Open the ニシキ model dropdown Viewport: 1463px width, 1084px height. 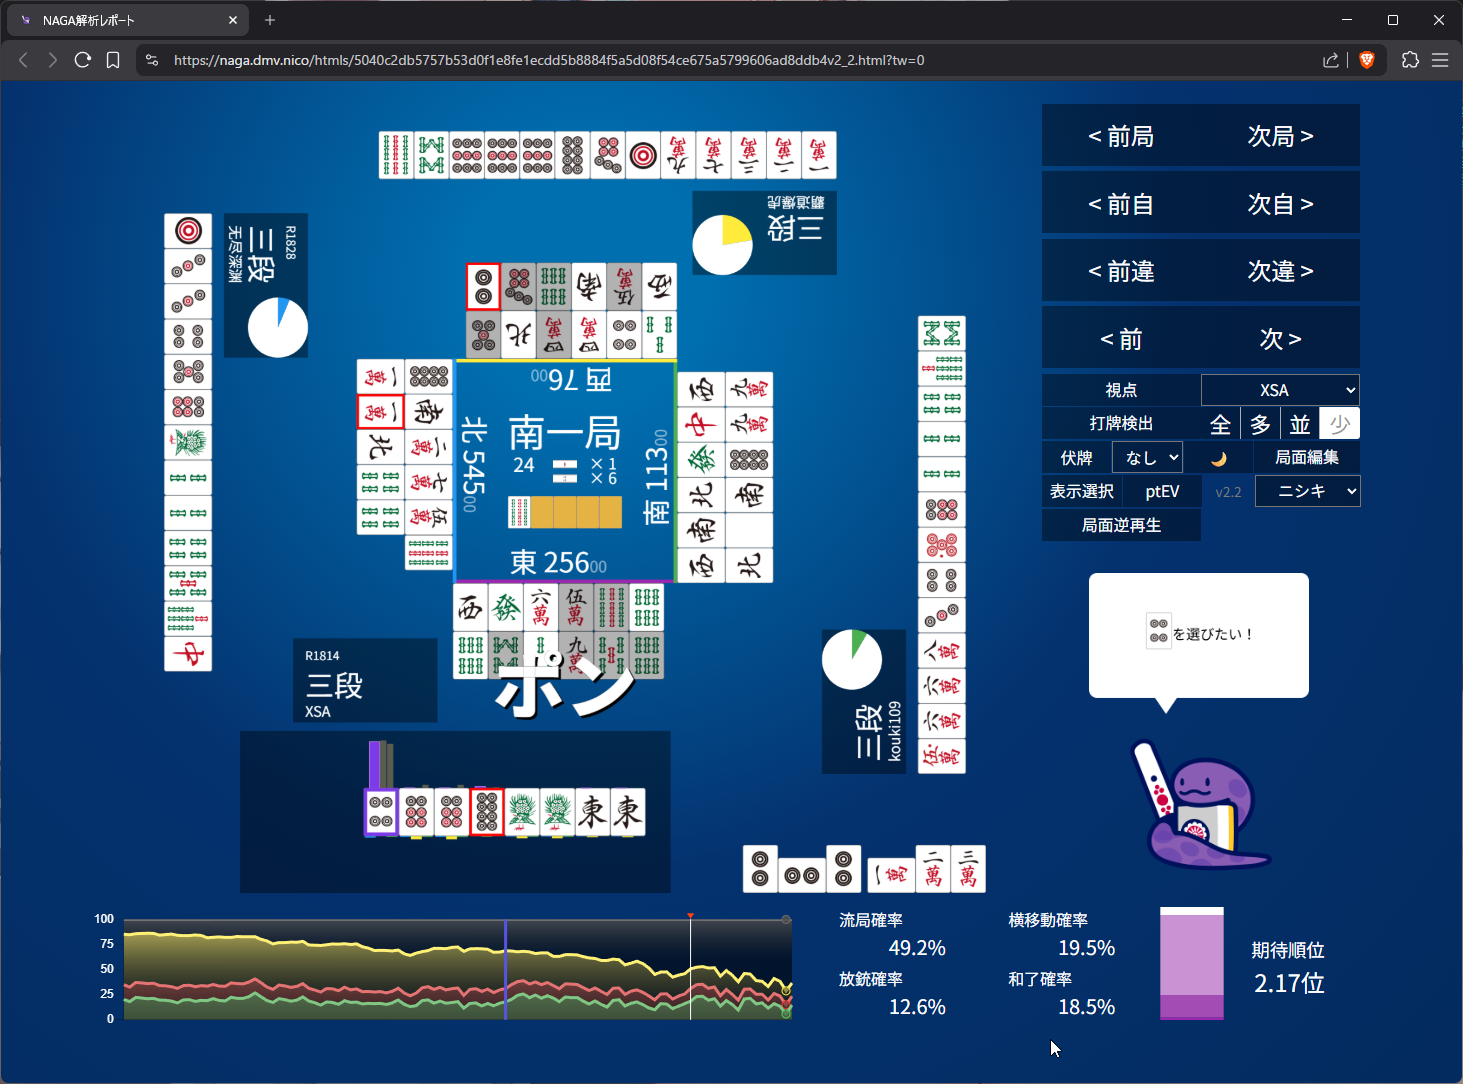pos(1307,491)
